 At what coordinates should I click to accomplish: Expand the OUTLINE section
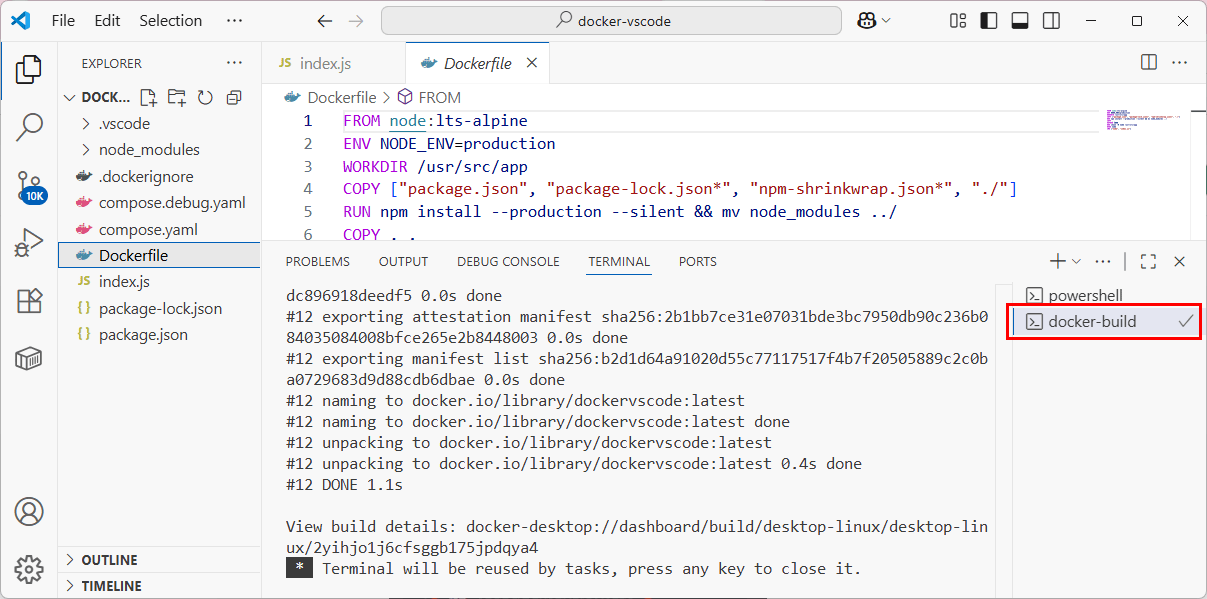coord(109,560)
